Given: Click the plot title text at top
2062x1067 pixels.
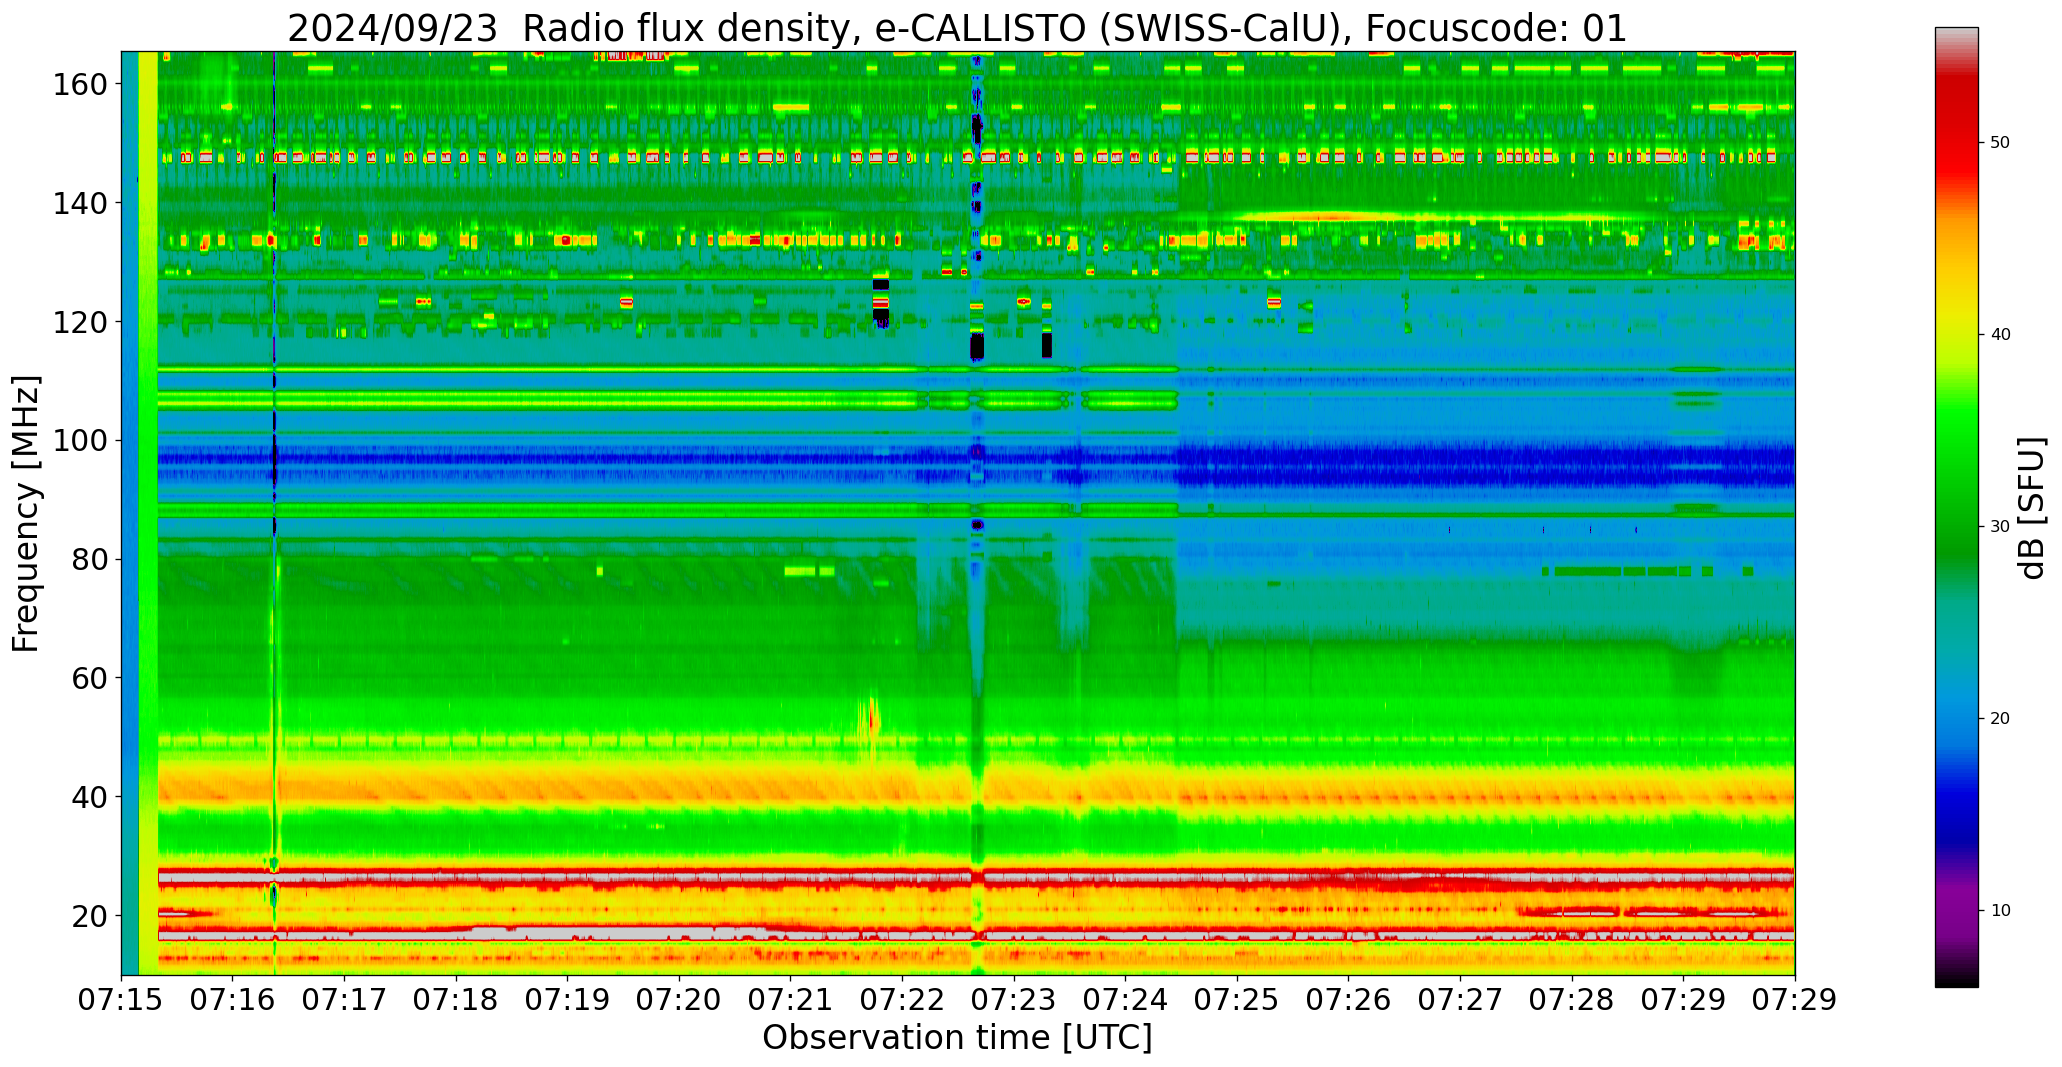Looking at the screenshot, I should [x=957, y=27].
